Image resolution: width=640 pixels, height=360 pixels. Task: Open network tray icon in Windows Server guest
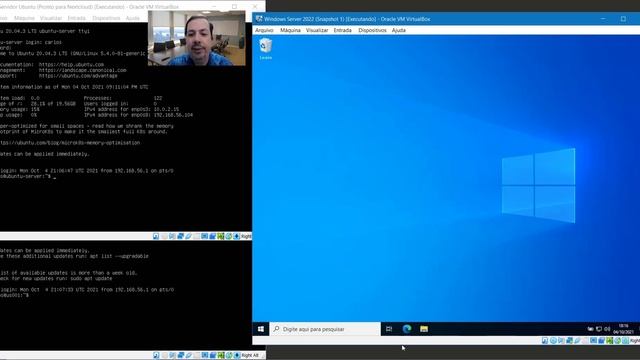tap(599, 329)
